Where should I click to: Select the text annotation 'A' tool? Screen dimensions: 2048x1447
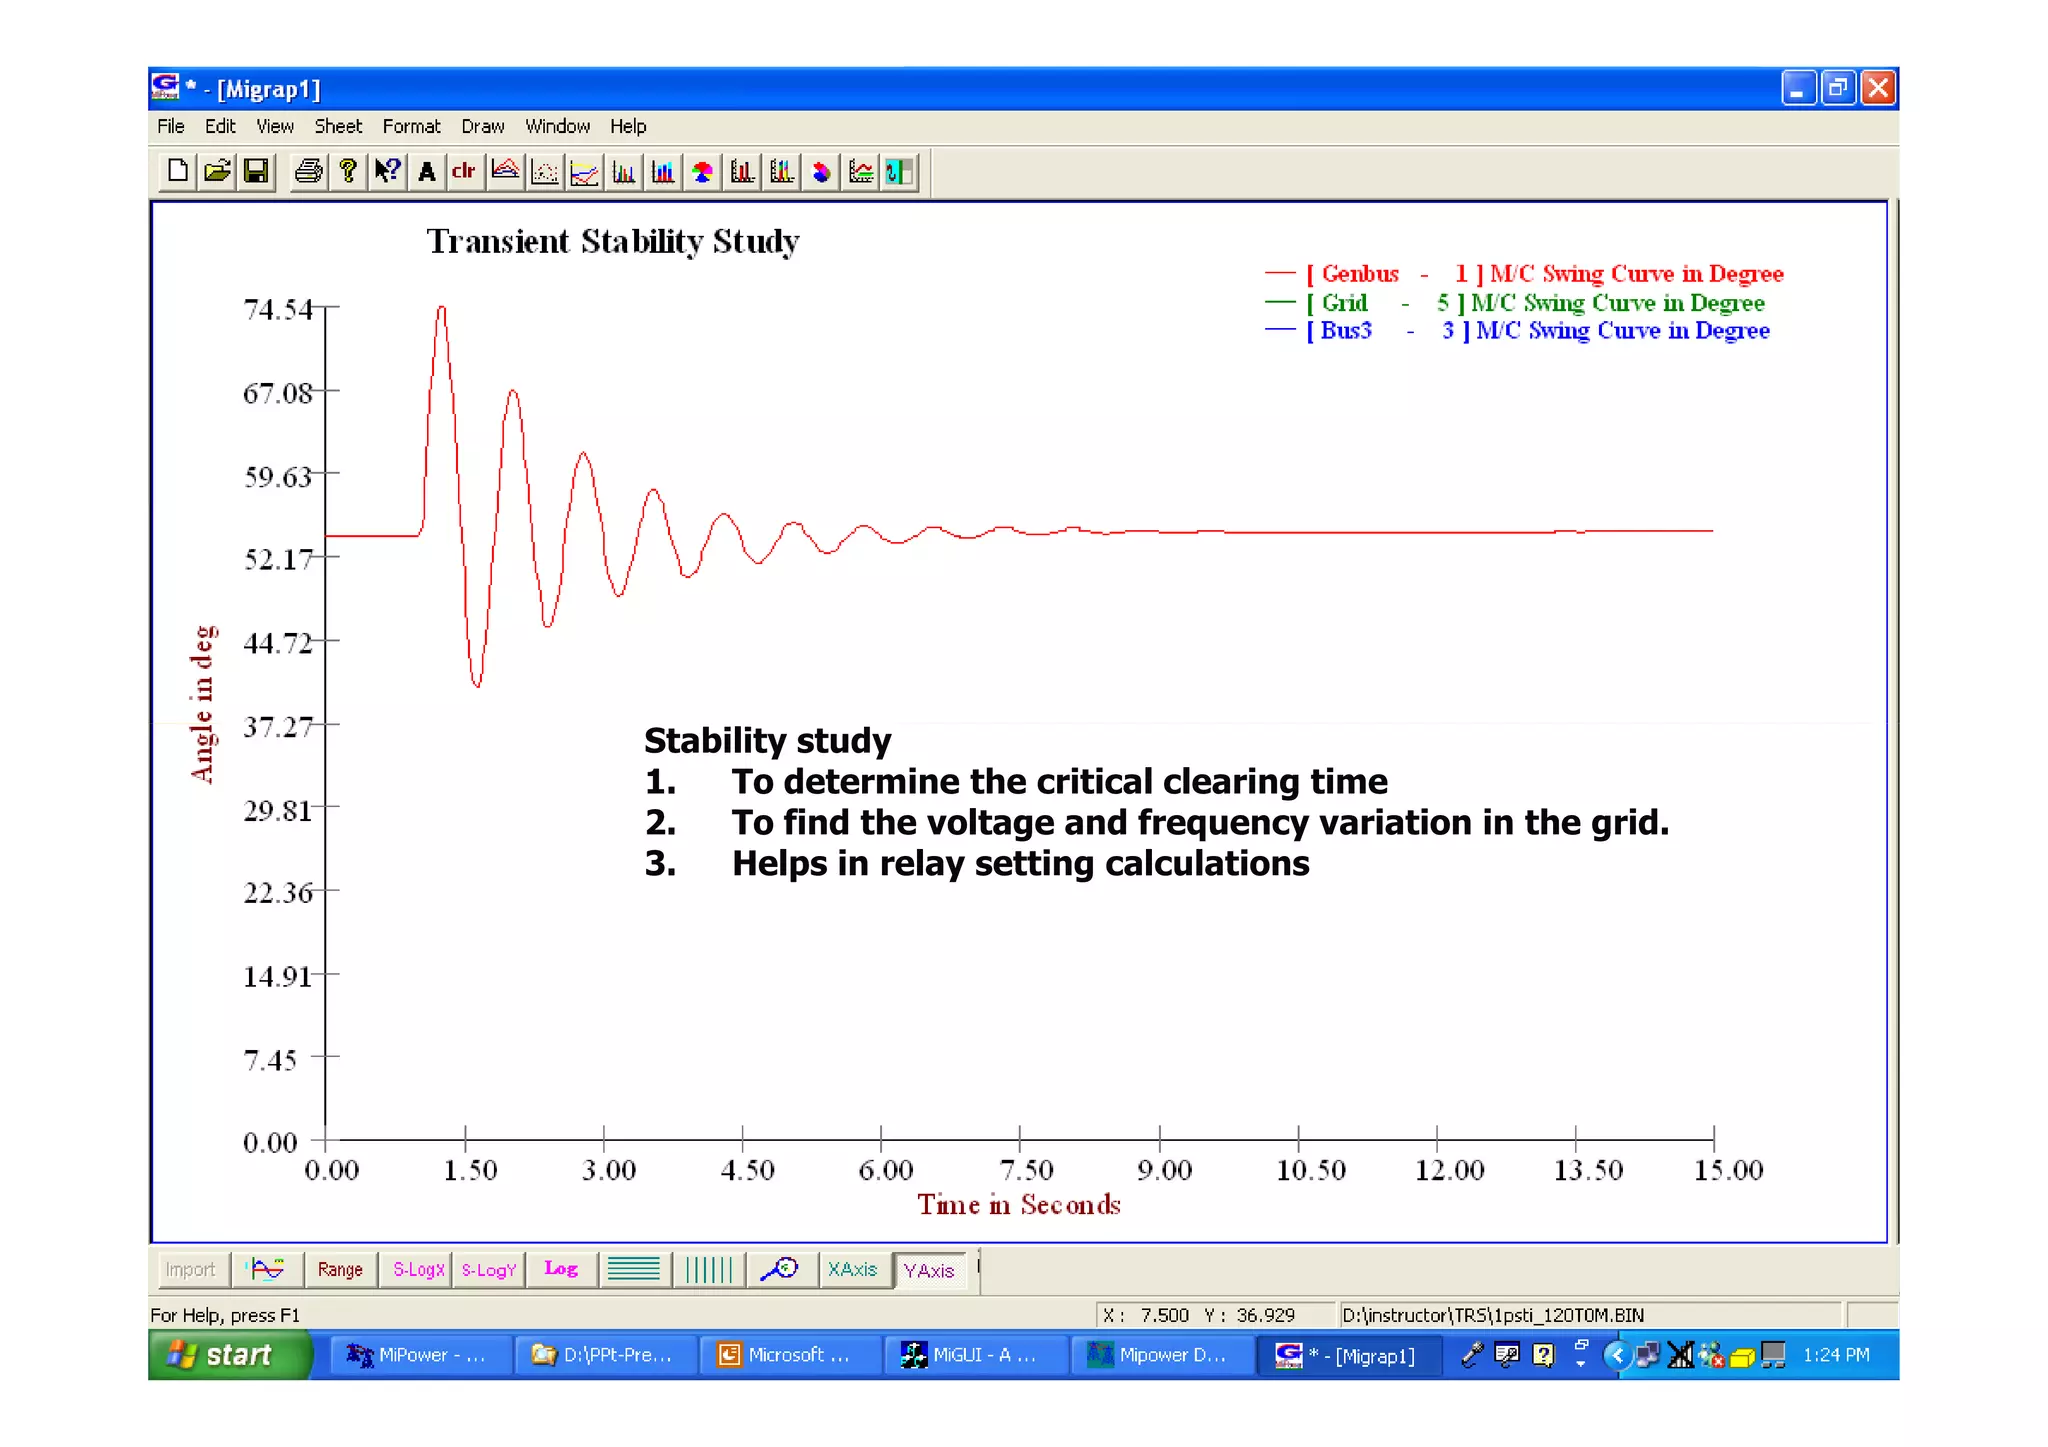[x=426, y=172]
